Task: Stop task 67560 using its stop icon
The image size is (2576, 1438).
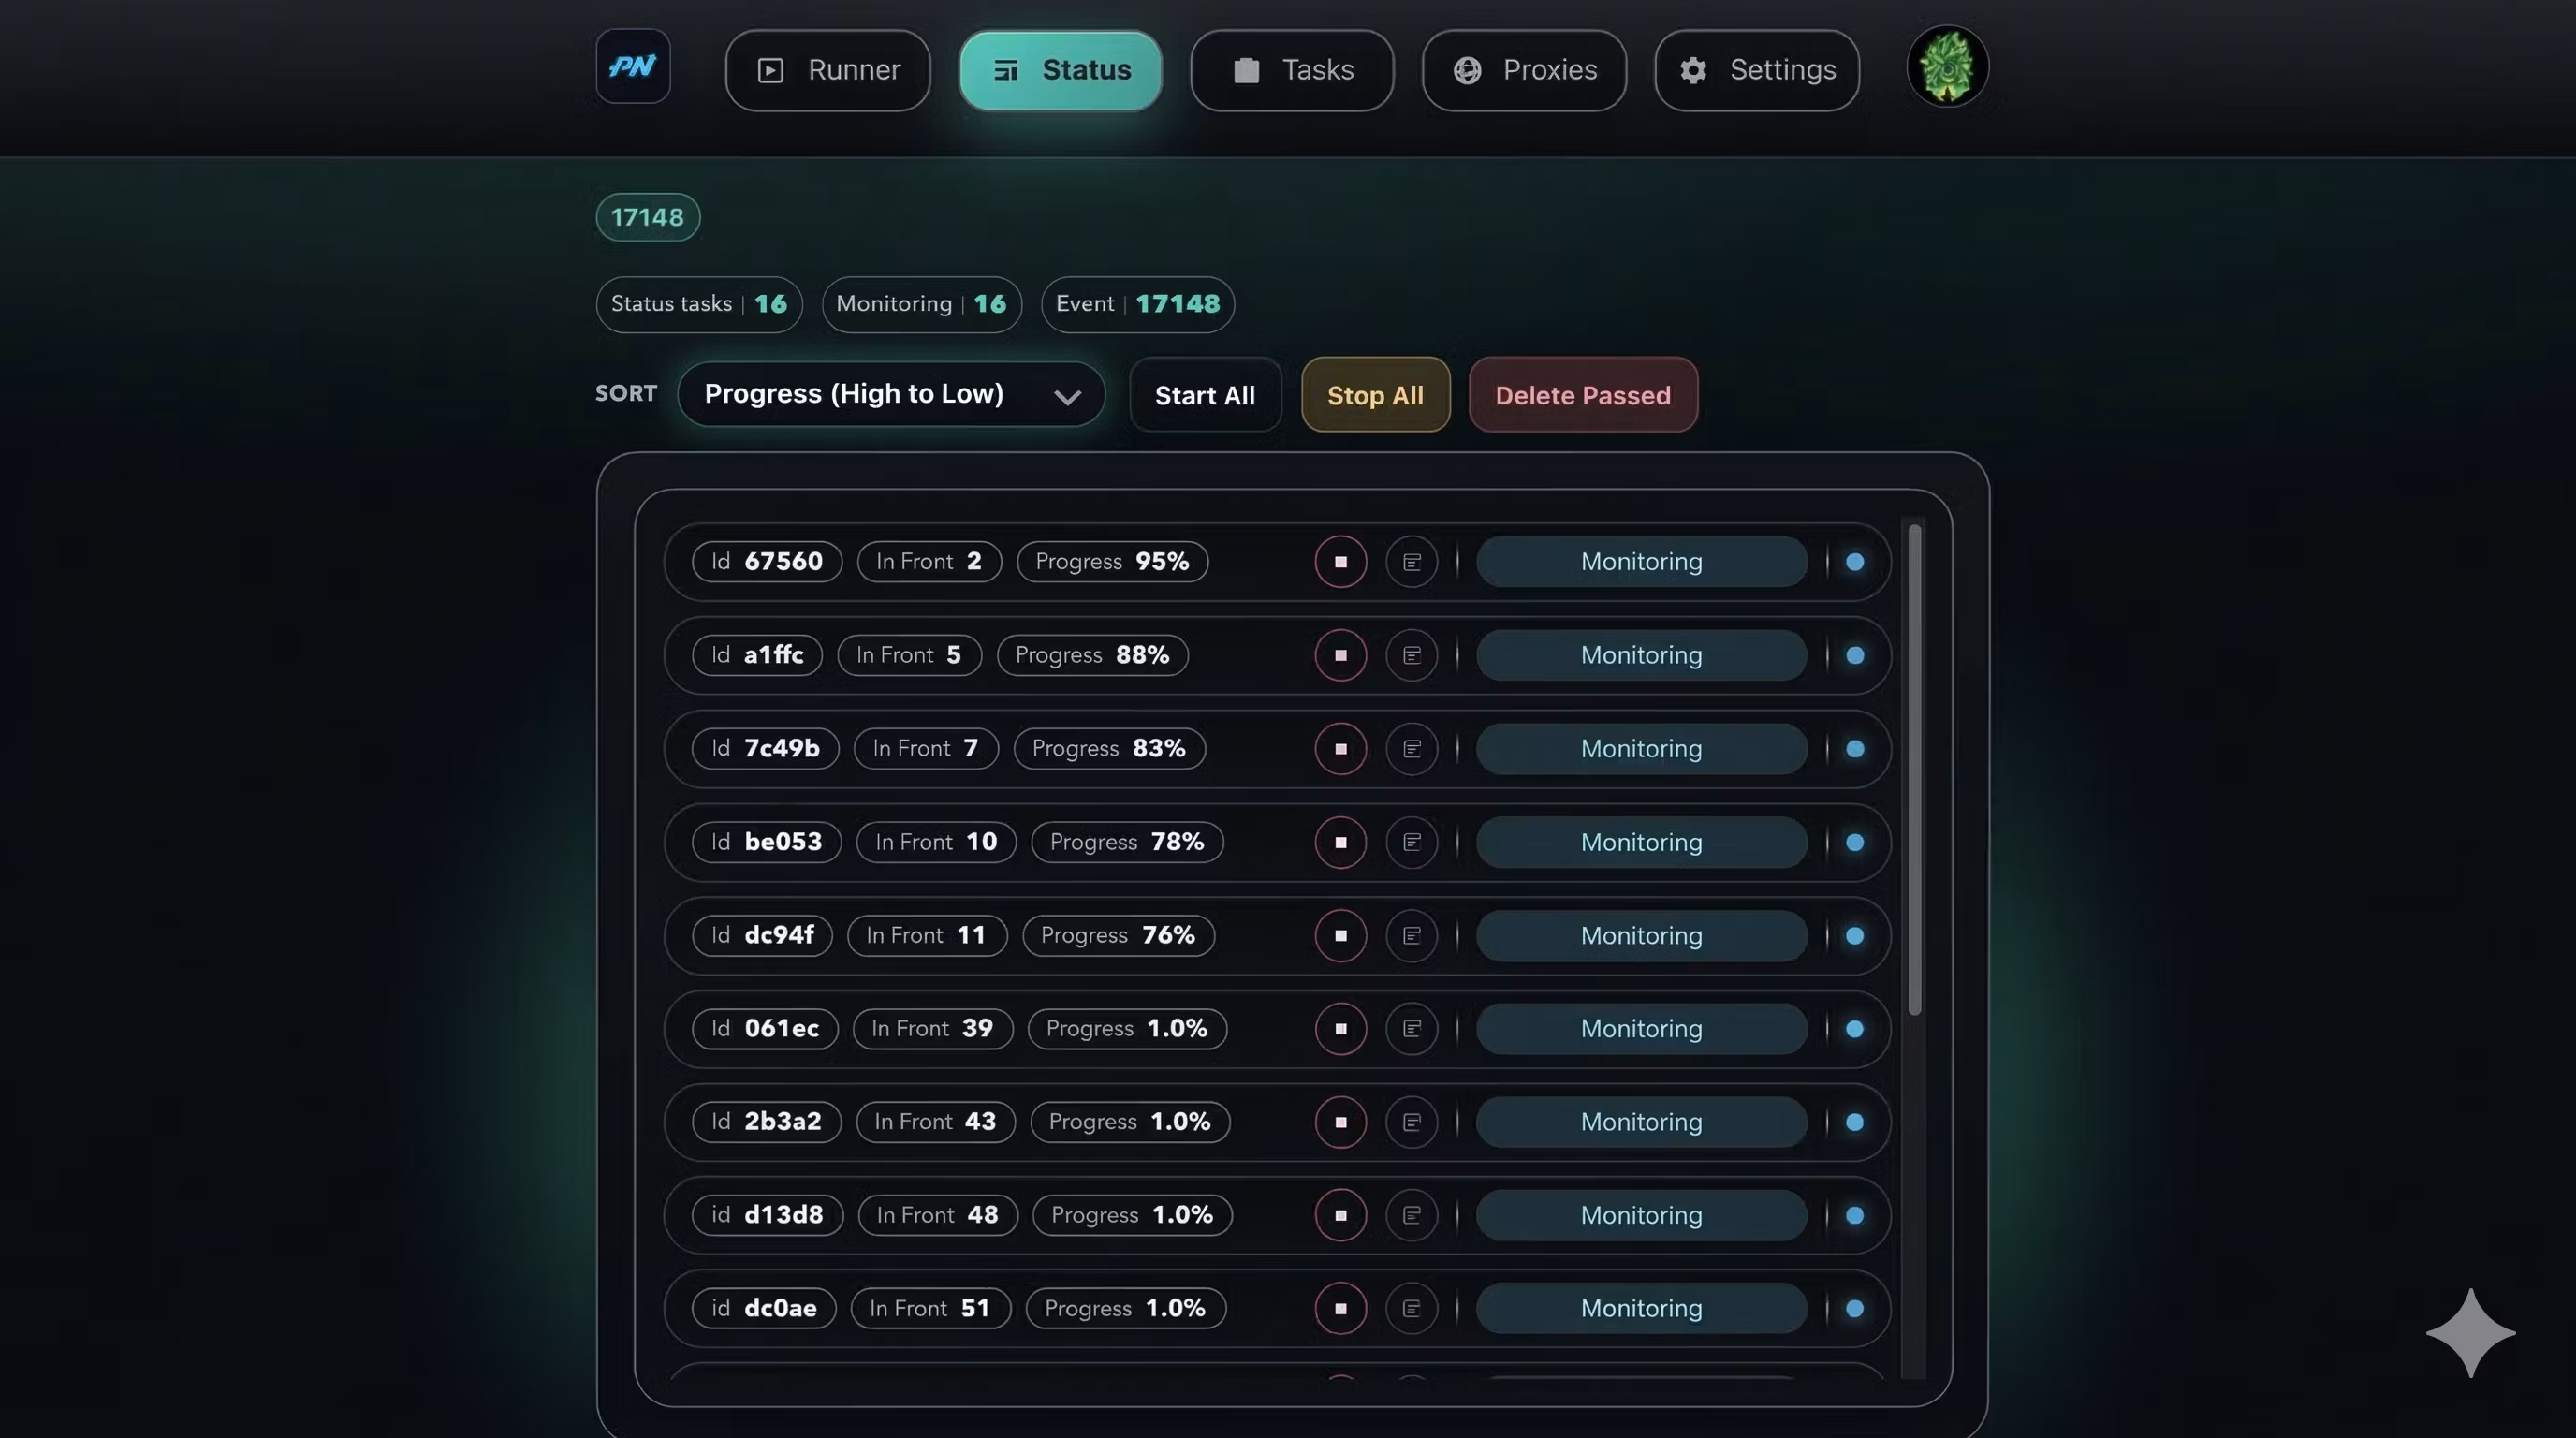Action: point(1340,561)
